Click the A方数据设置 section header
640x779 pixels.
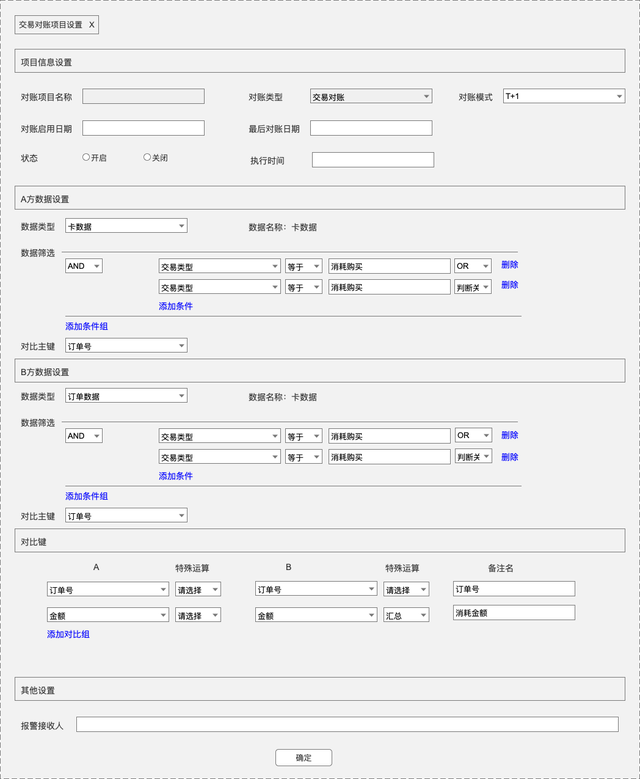(320, 198)
